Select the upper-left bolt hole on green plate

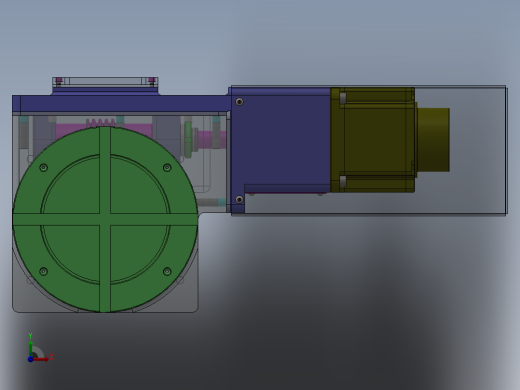click(43, 167)
